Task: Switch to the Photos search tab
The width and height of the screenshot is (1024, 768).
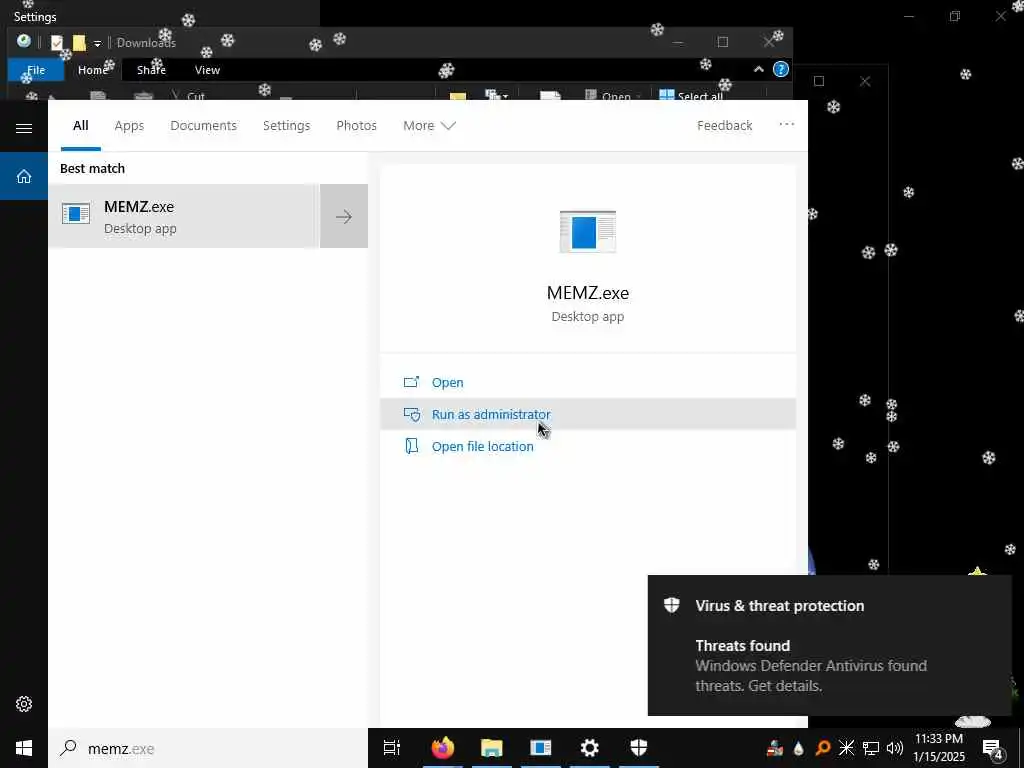Action: click(357, 125)
